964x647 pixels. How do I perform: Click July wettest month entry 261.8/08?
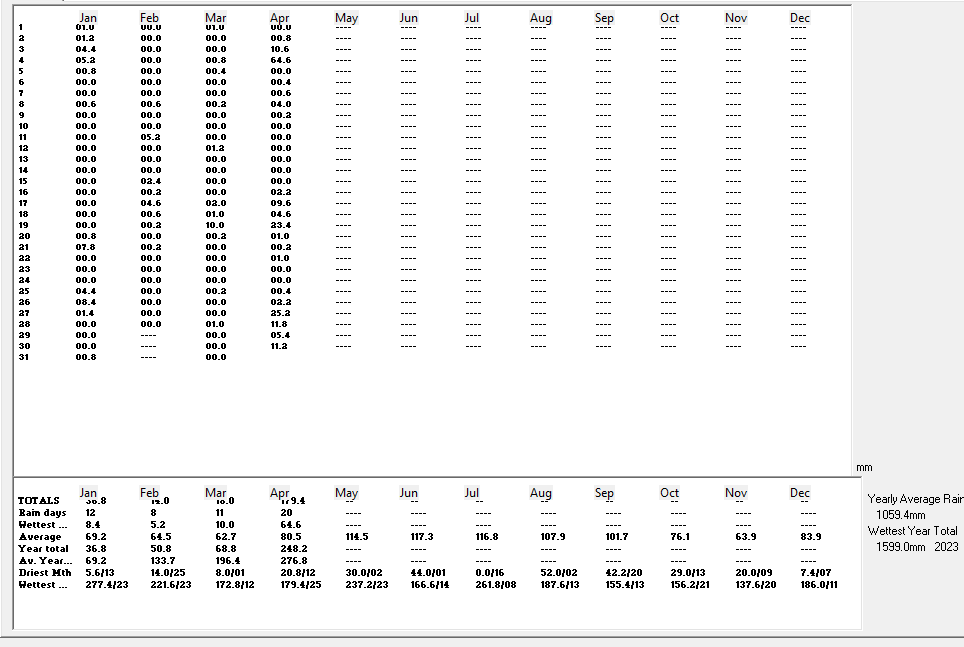496,585
